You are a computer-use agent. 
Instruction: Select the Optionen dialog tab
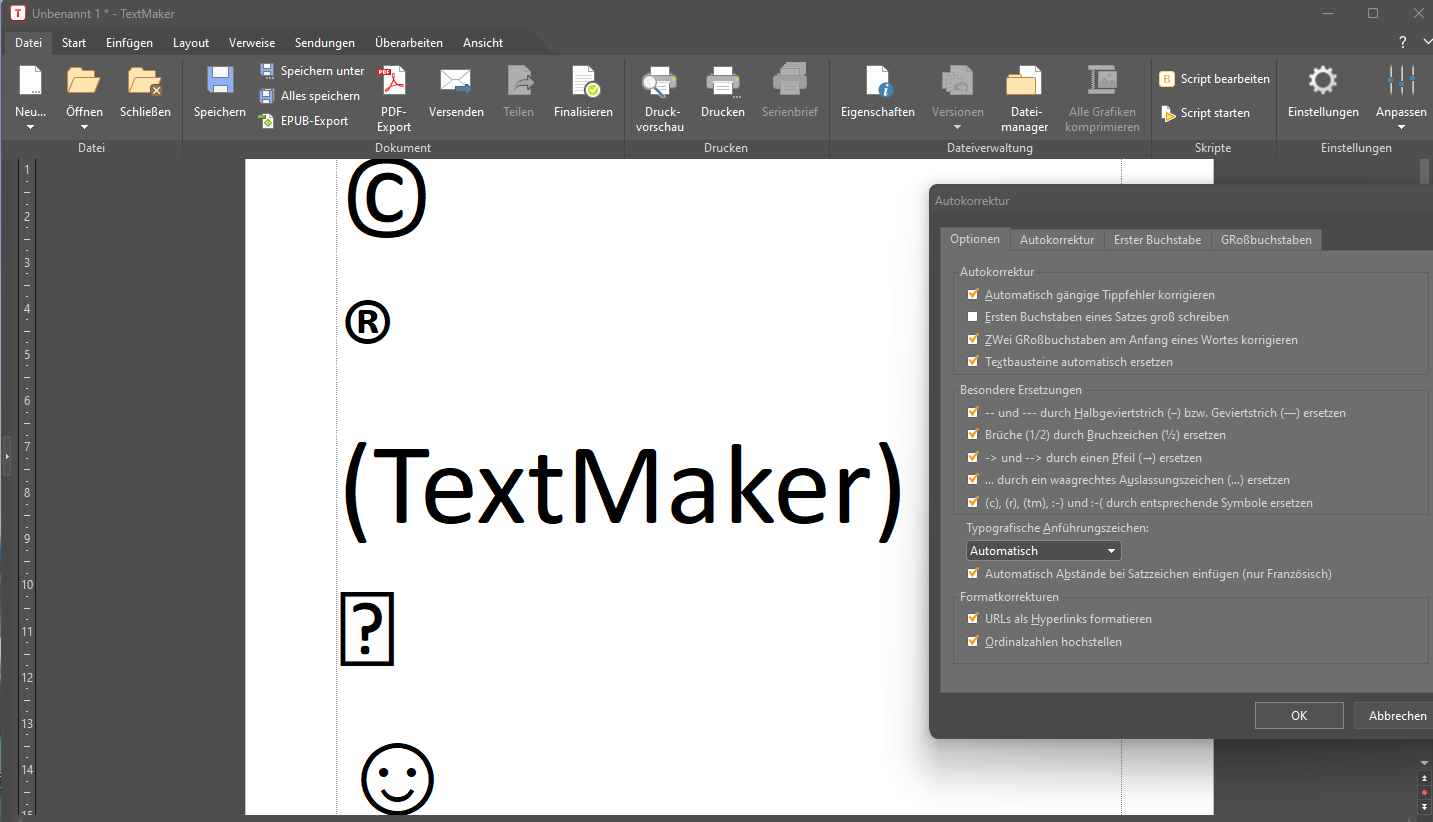click(975, 239)
